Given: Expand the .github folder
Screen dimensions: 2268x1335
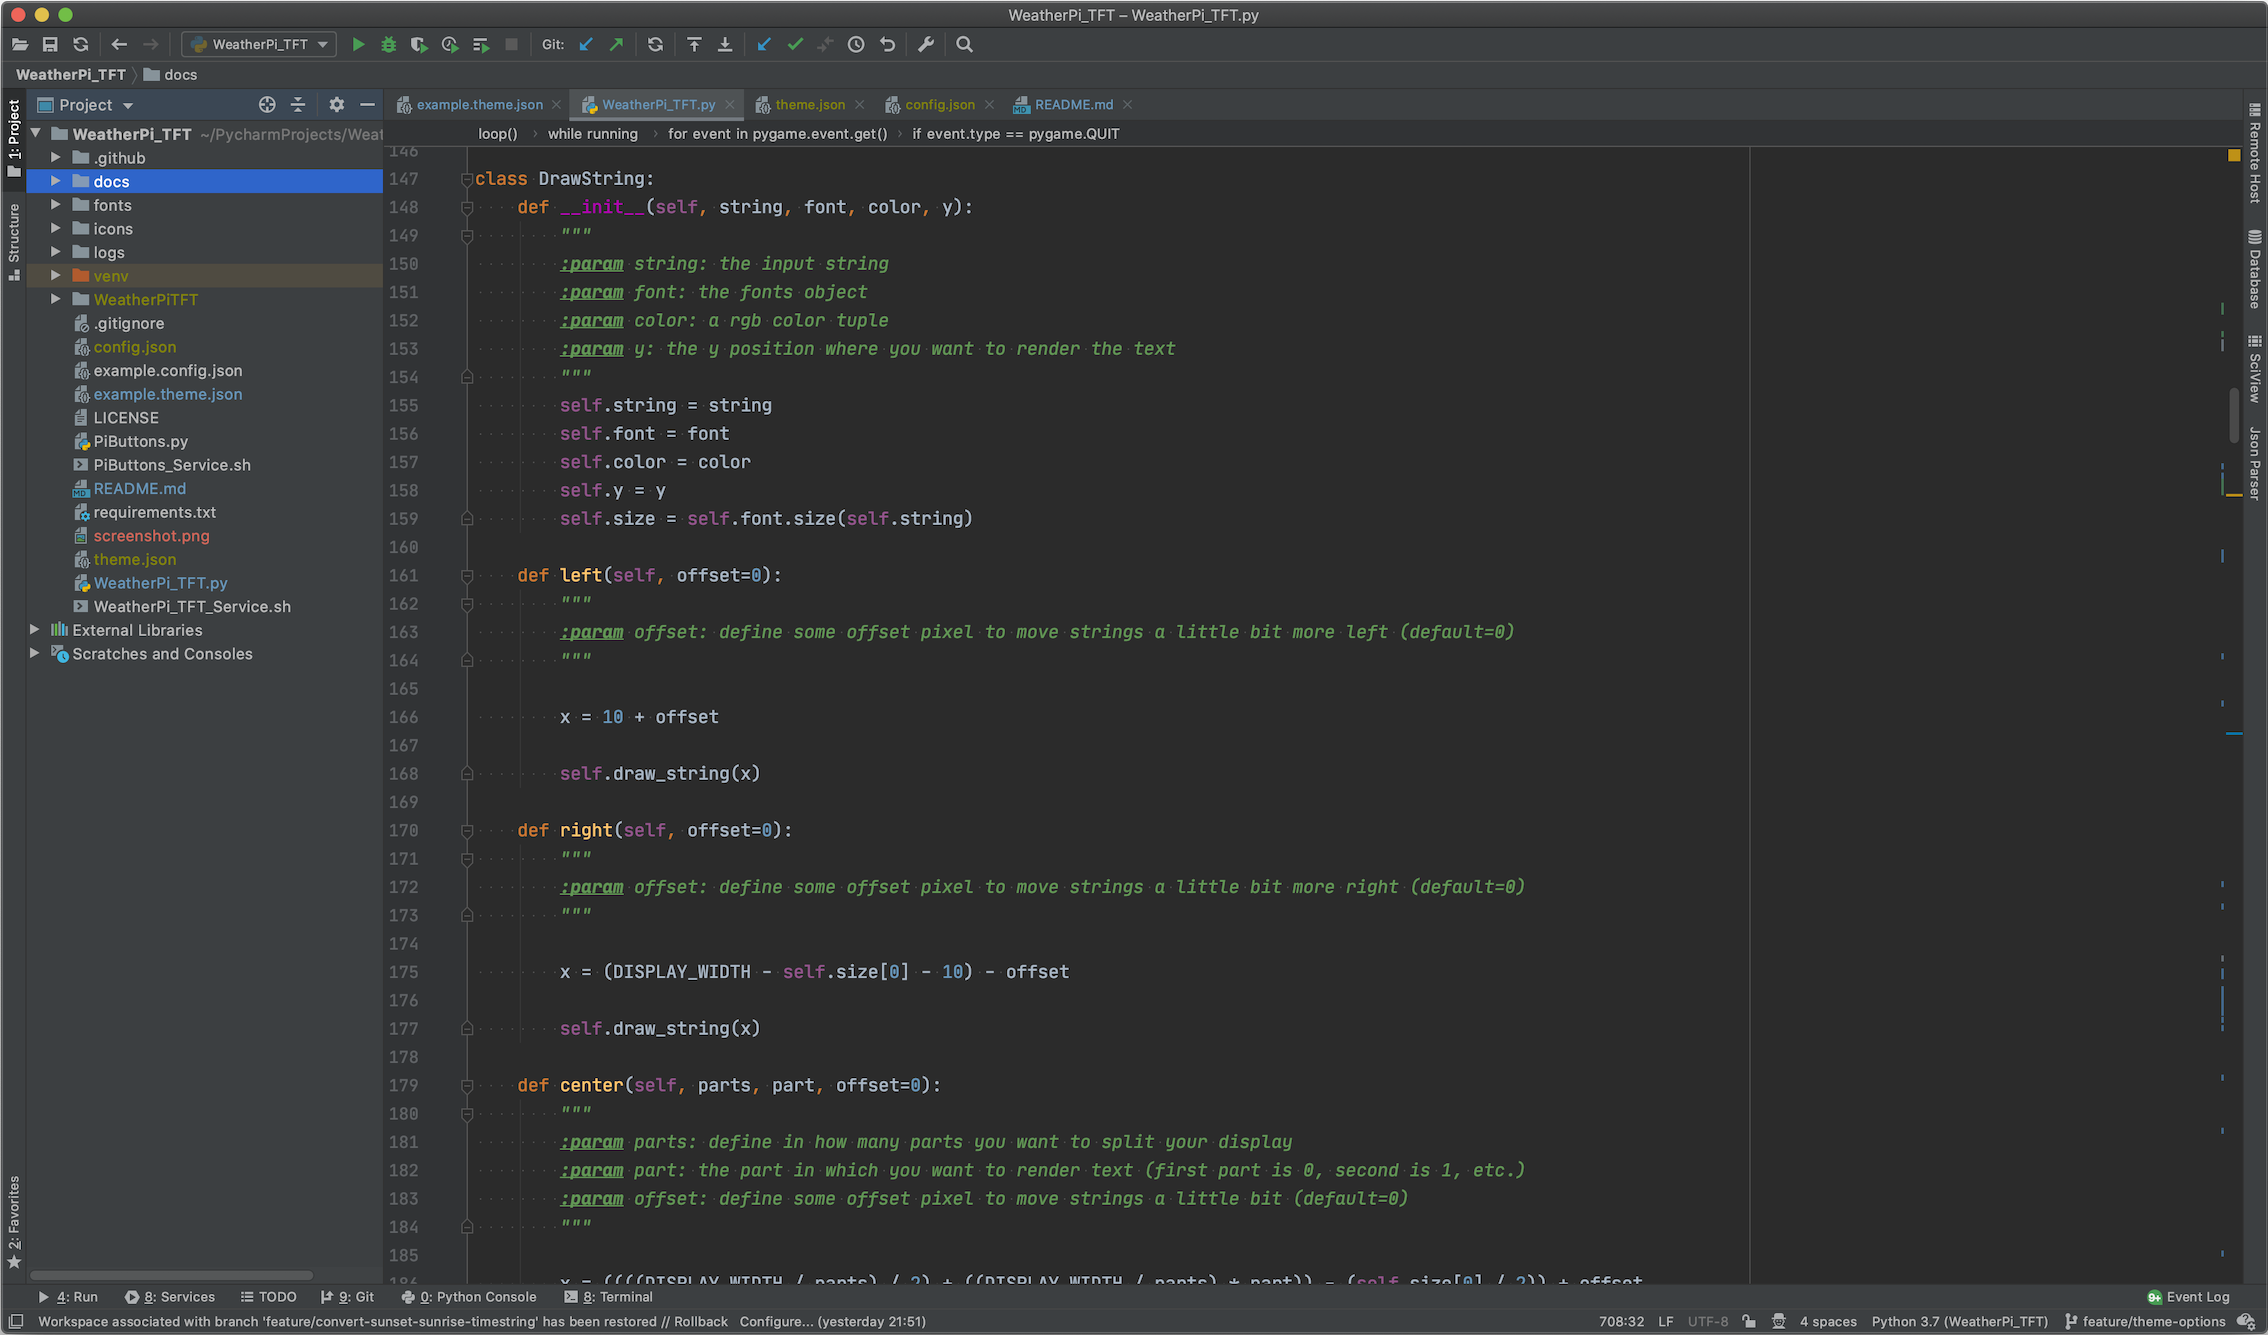Looking at the screenshot, I should (x=56, y=157).
